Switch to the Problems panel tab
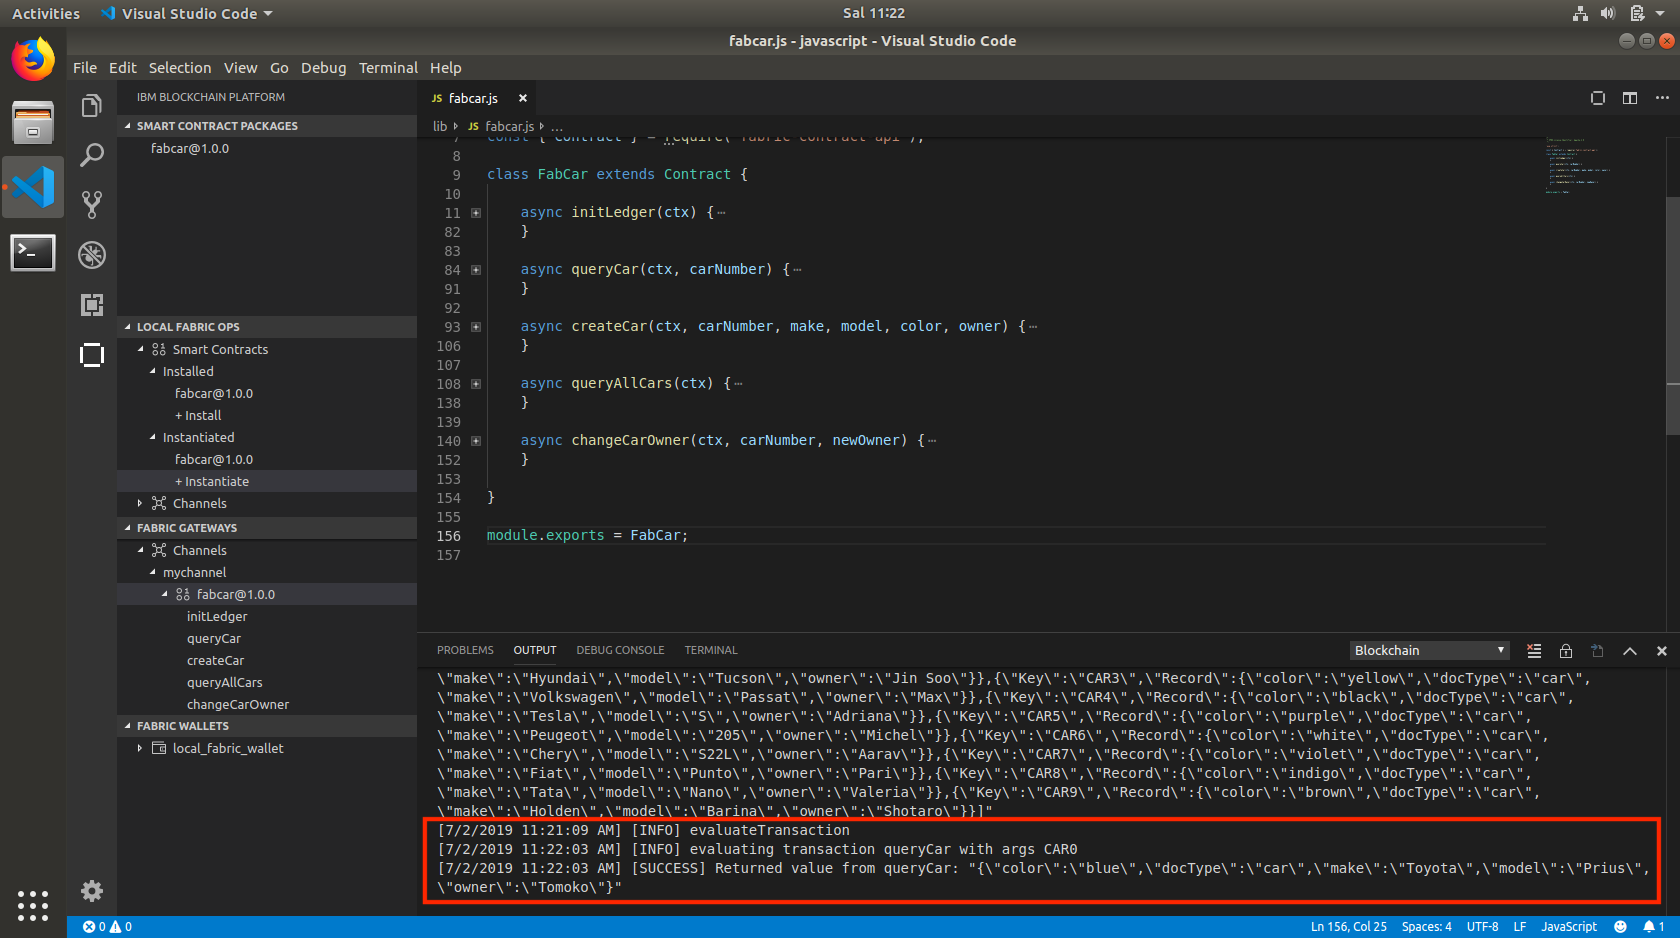This screenshot has height=938, width=1680. coord(465,650)
